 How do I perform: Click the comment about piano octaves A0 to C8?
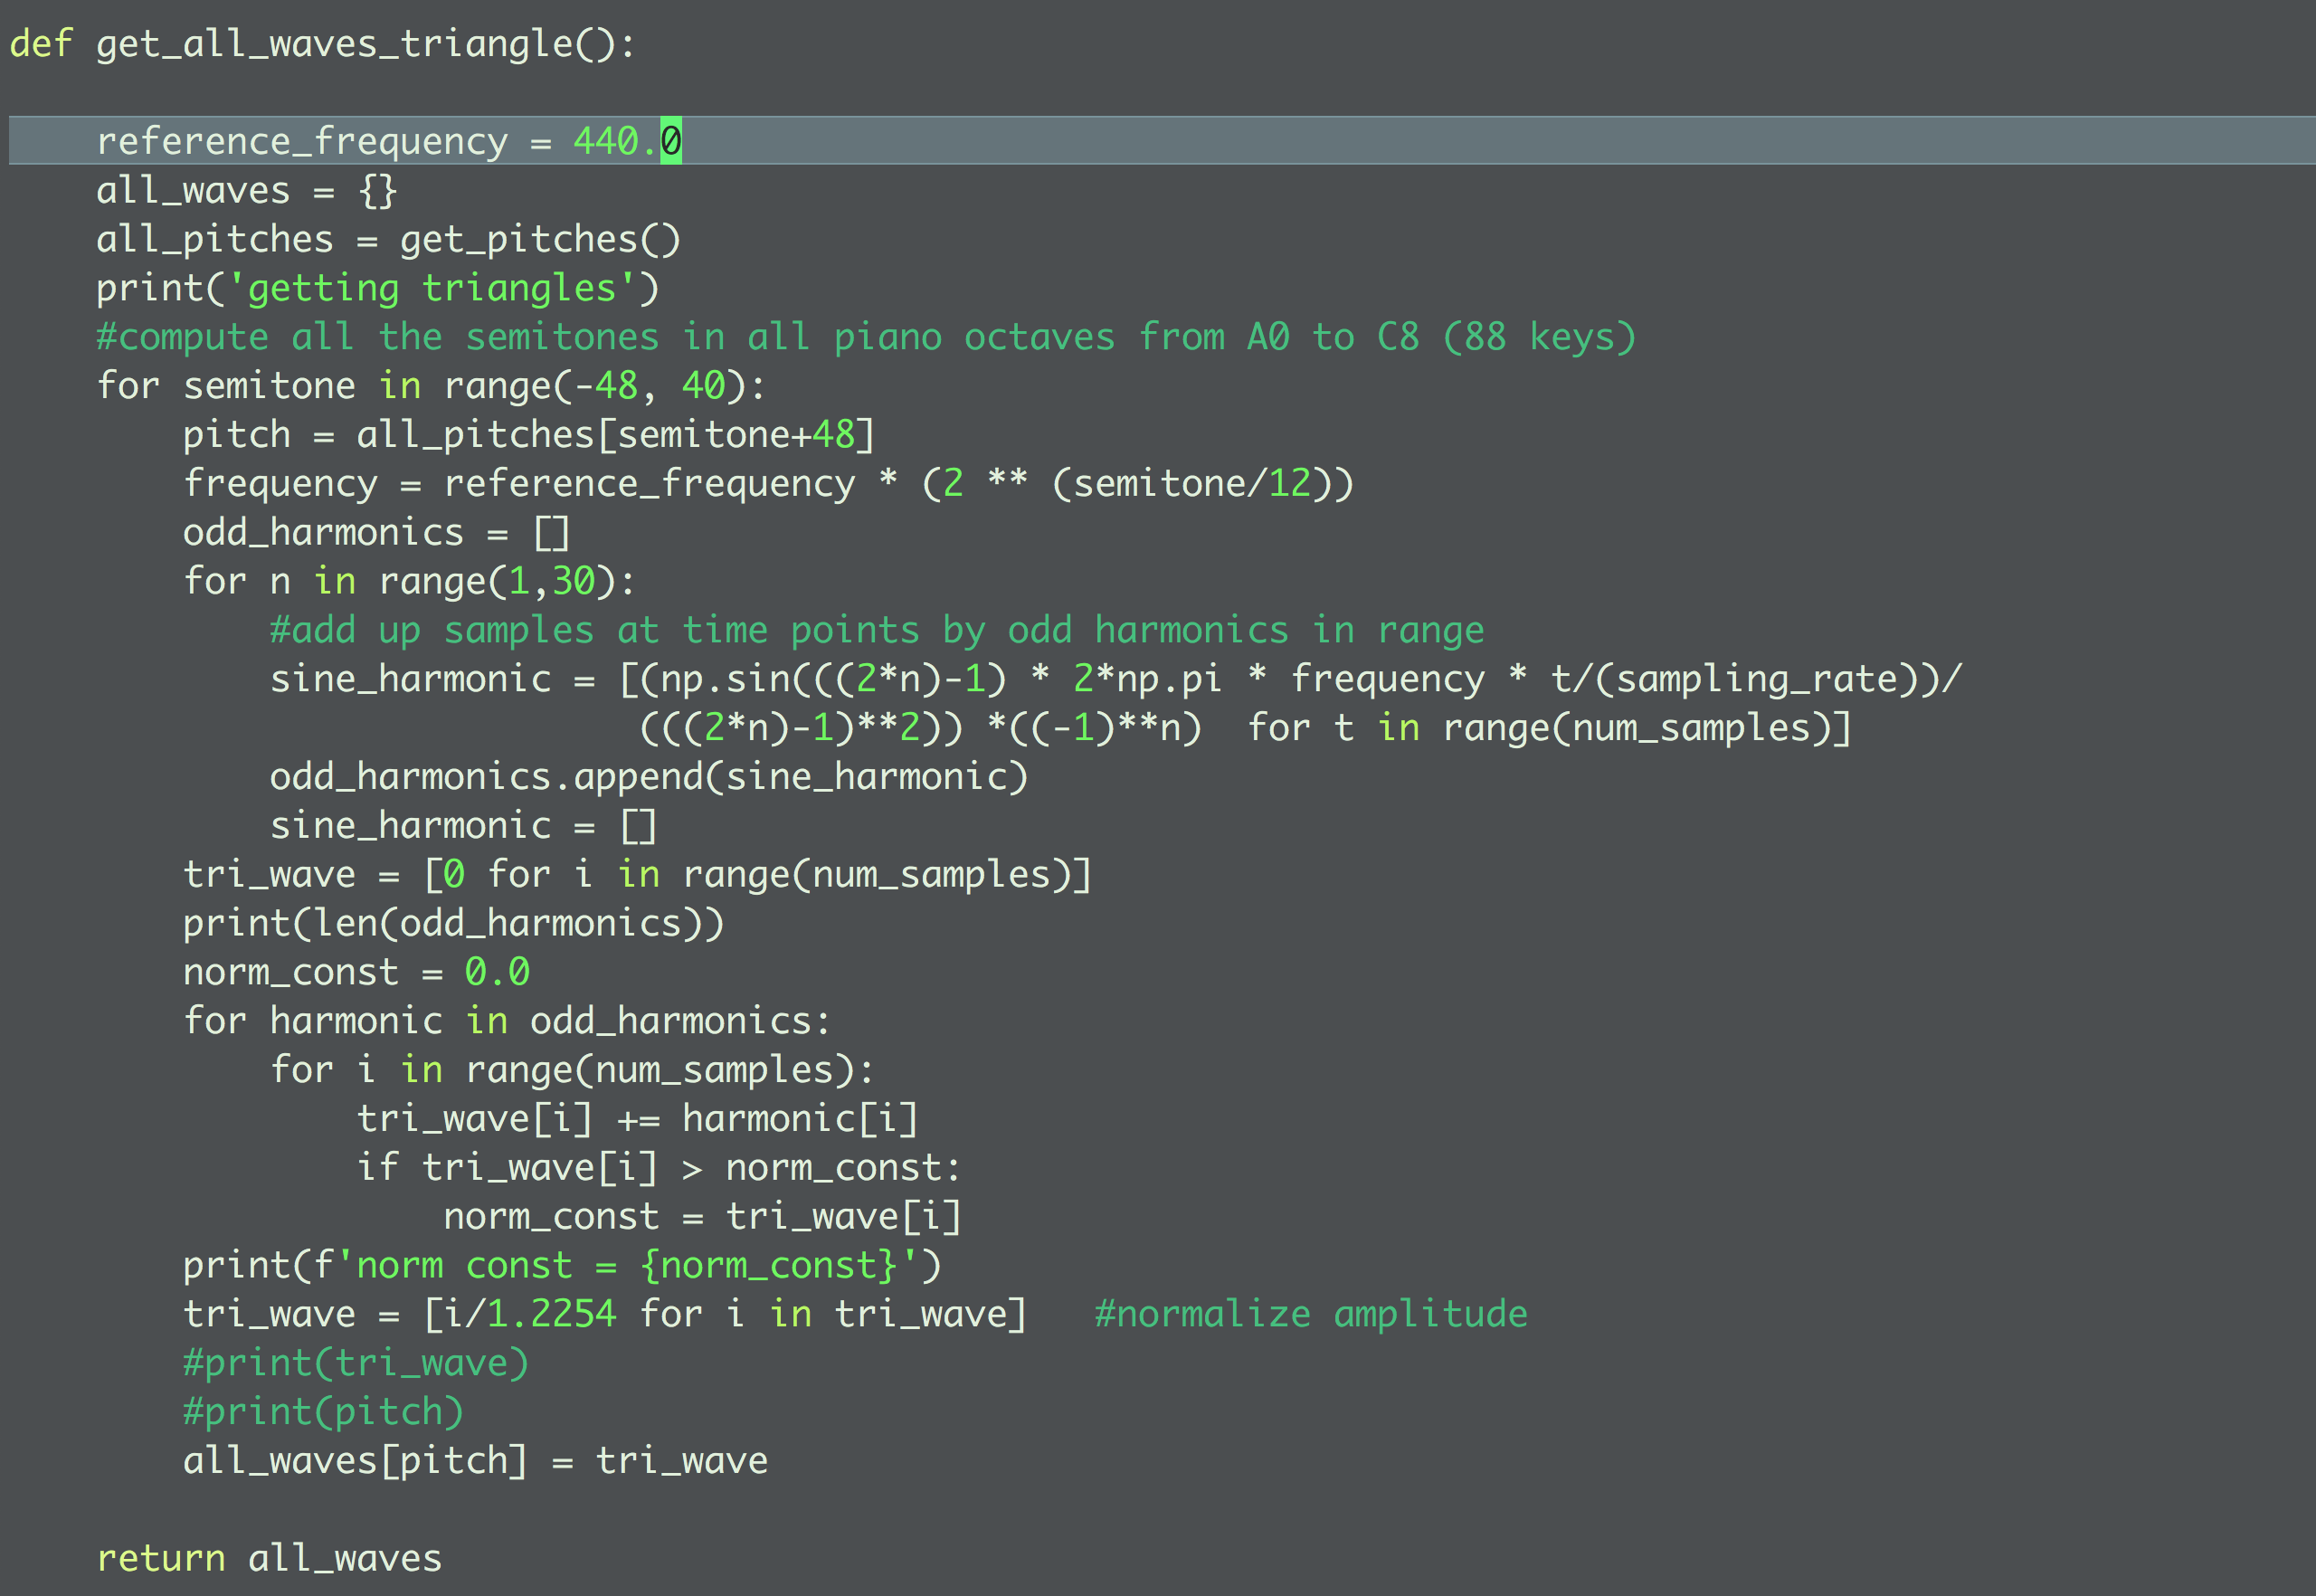click(860, 336)
